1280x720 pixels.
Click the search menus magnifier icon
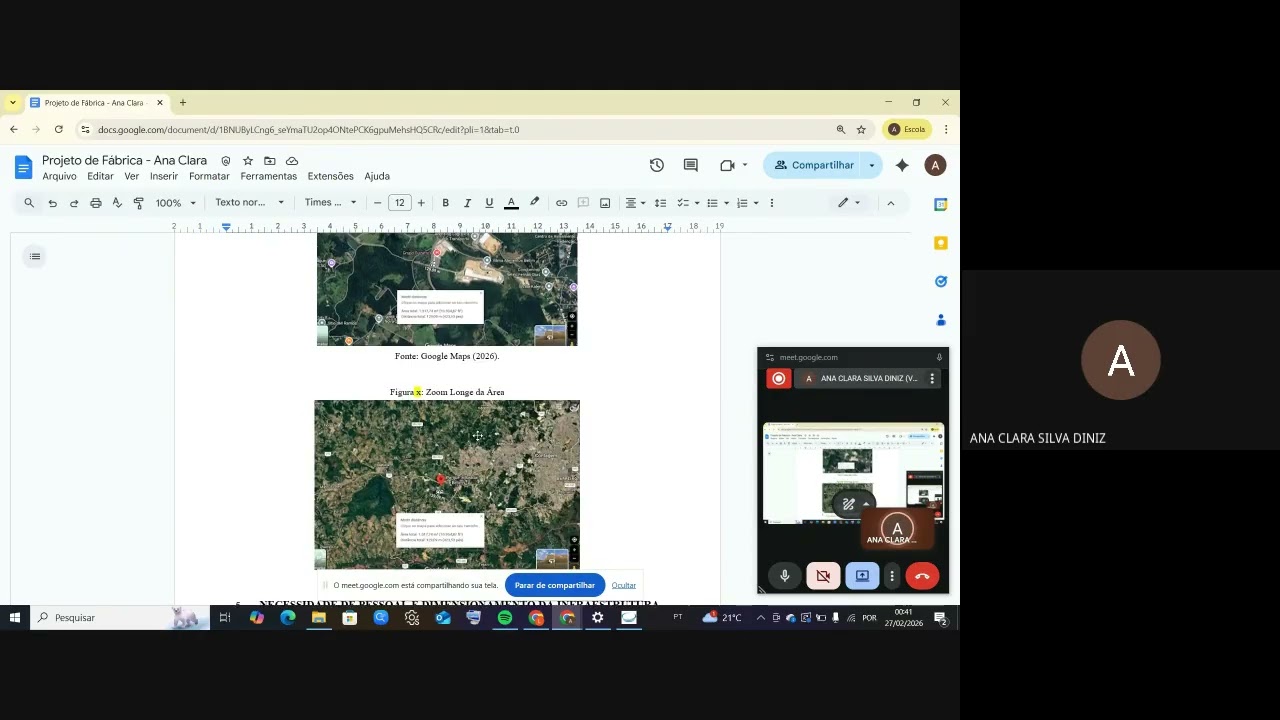[29, 203]
